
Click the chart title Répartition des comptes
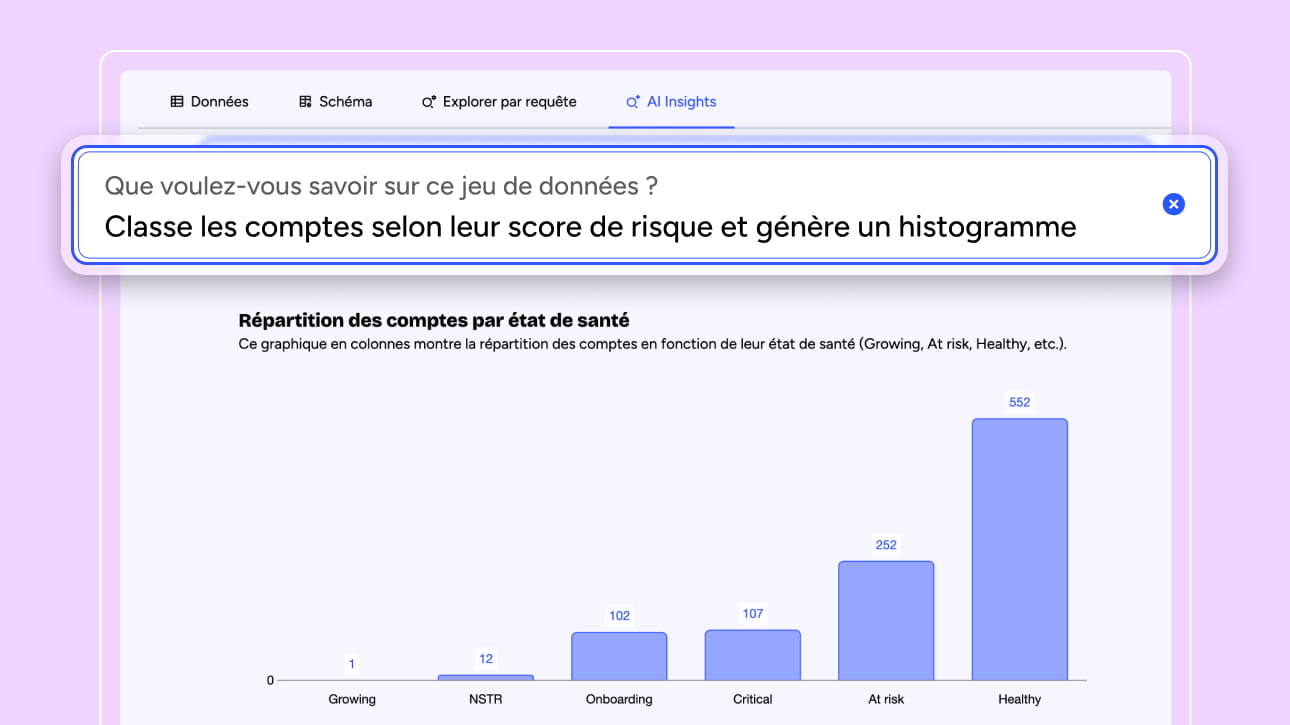[434, 321]
